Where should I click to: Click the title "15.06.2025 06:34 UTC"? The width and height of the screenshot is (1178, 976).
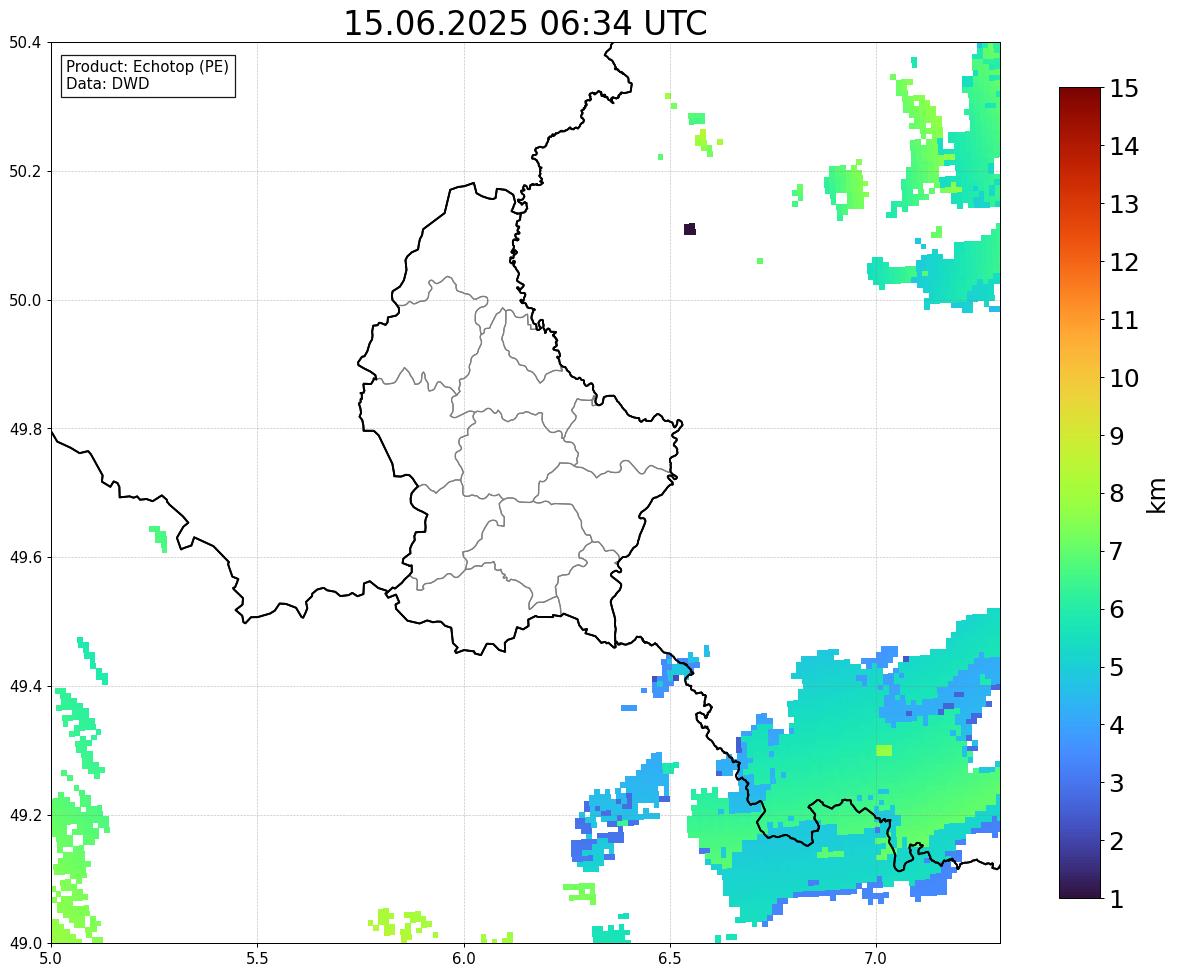(525, 23)
